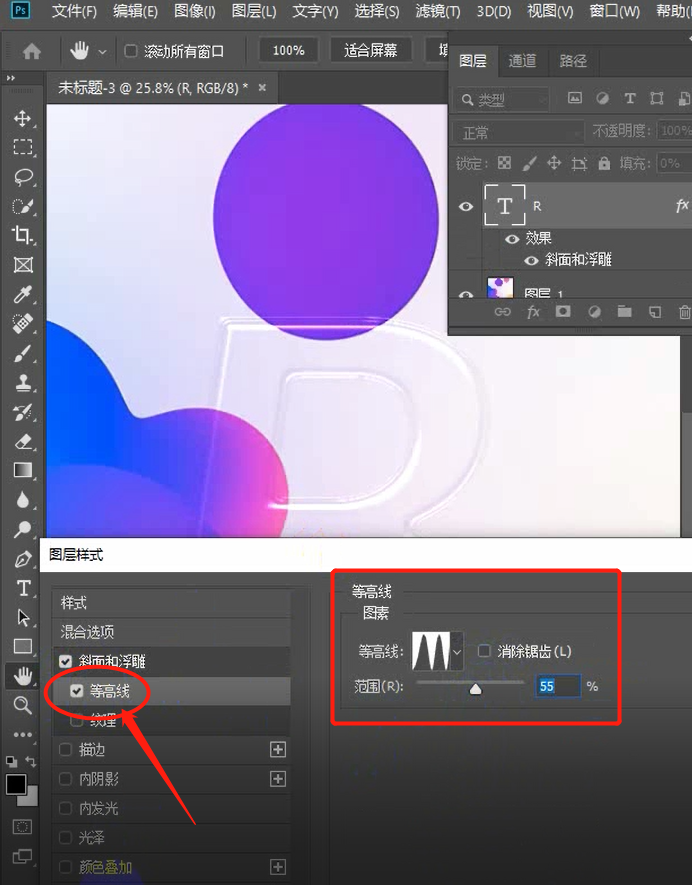This screenshot has width=692, height=885.
Task: Select the Pen tool
Action: (23, 559)
